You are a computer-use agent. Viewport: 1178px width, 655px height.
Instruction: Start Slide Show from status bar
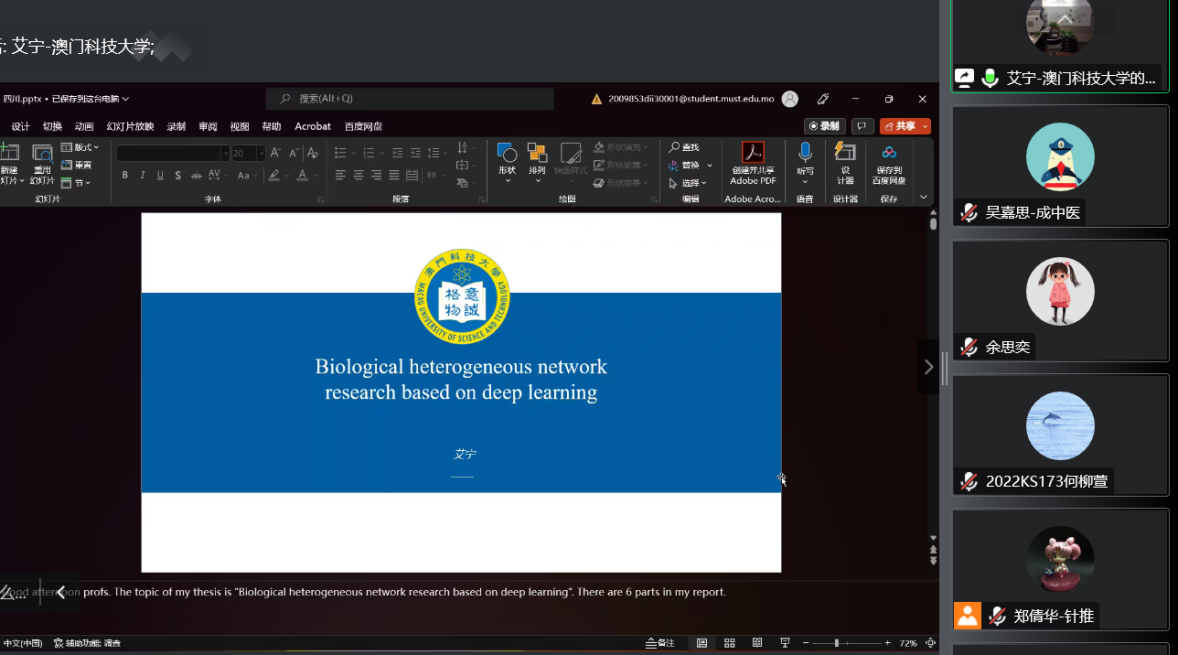(785, 643)
